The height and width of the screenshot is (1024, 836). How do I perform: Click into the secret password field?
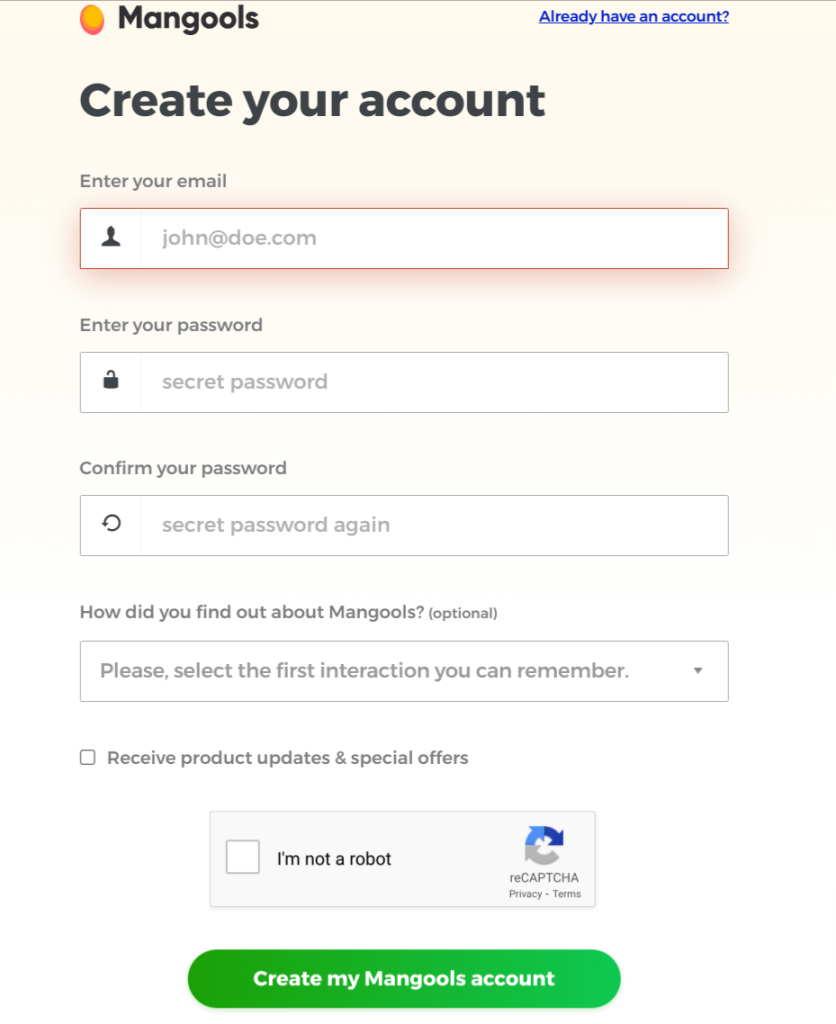pyautogui.click(x=434, y=382)
